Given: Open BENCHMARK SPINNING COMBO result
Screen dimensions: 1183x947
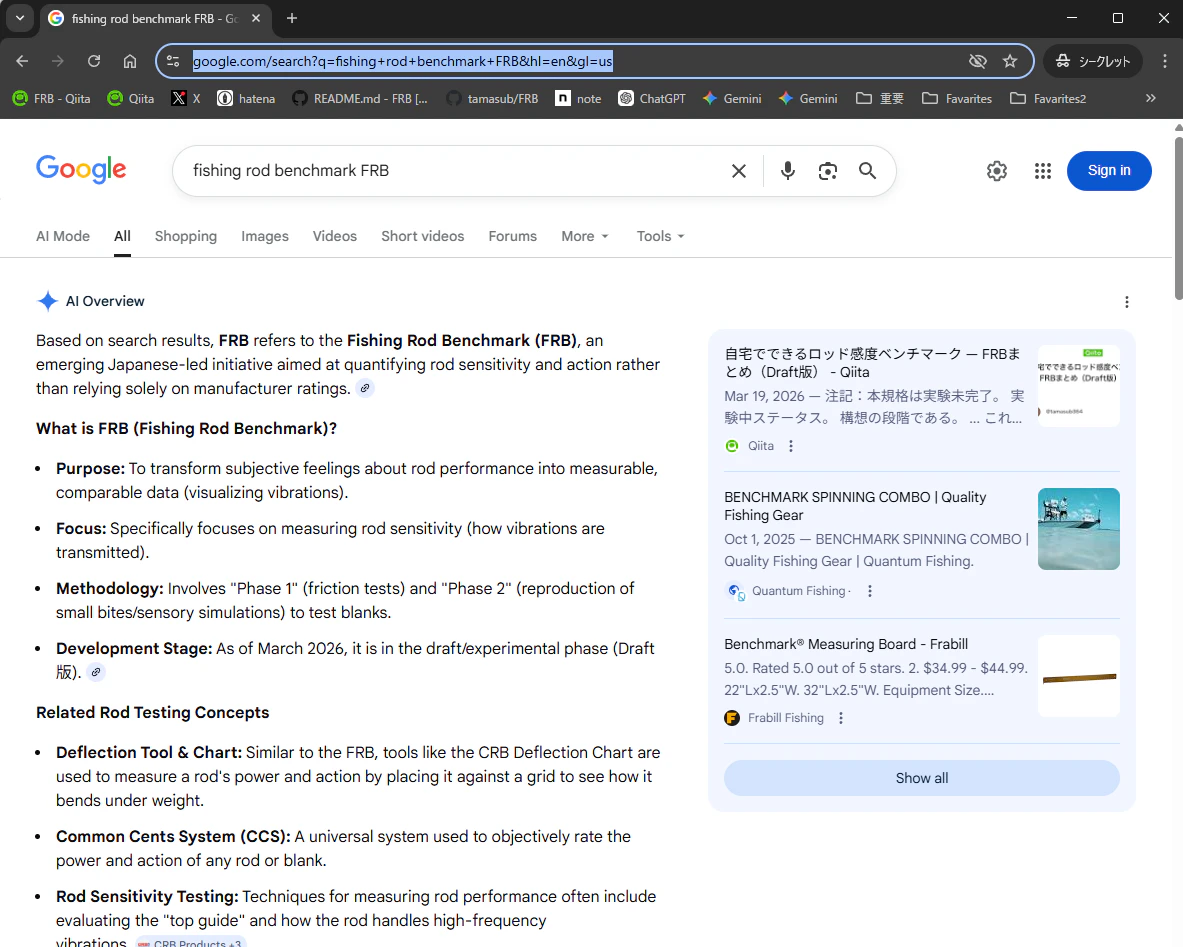Looking at the screenshot, I should [855, 506].
